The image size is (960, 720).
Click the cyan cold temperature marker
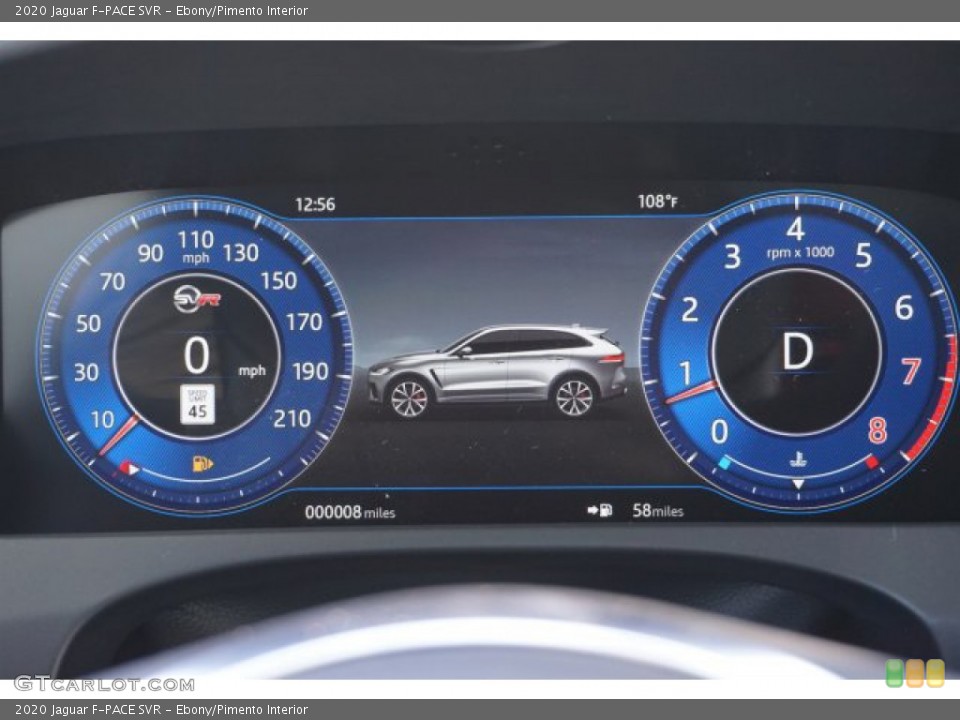click(724, 462)
